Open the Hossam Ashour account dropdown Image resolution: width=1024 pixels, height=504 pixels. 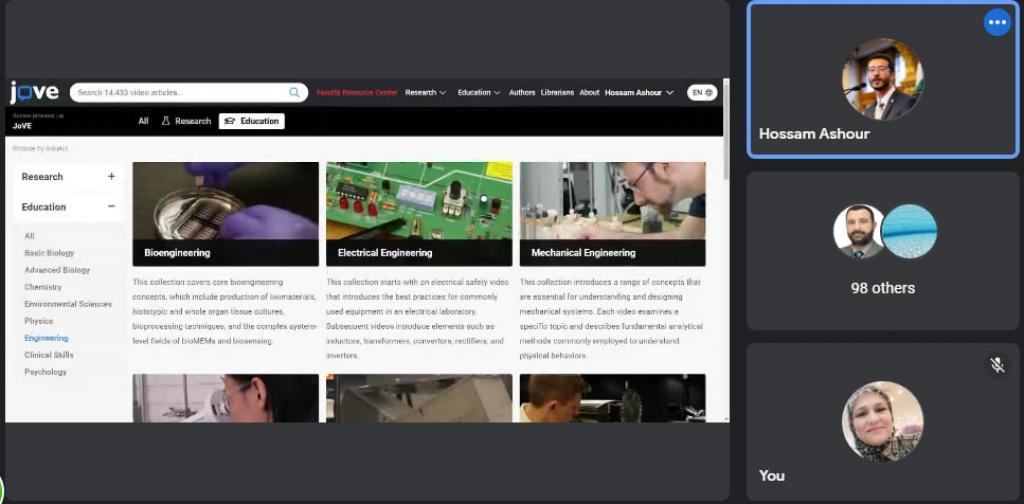pos(639,93)
